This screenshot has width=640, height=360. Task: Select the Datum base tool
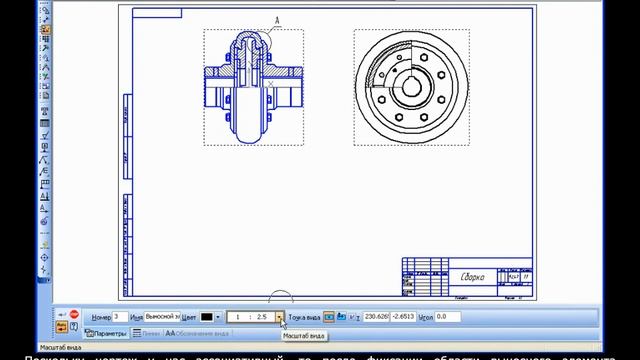[x=45, y=147]
